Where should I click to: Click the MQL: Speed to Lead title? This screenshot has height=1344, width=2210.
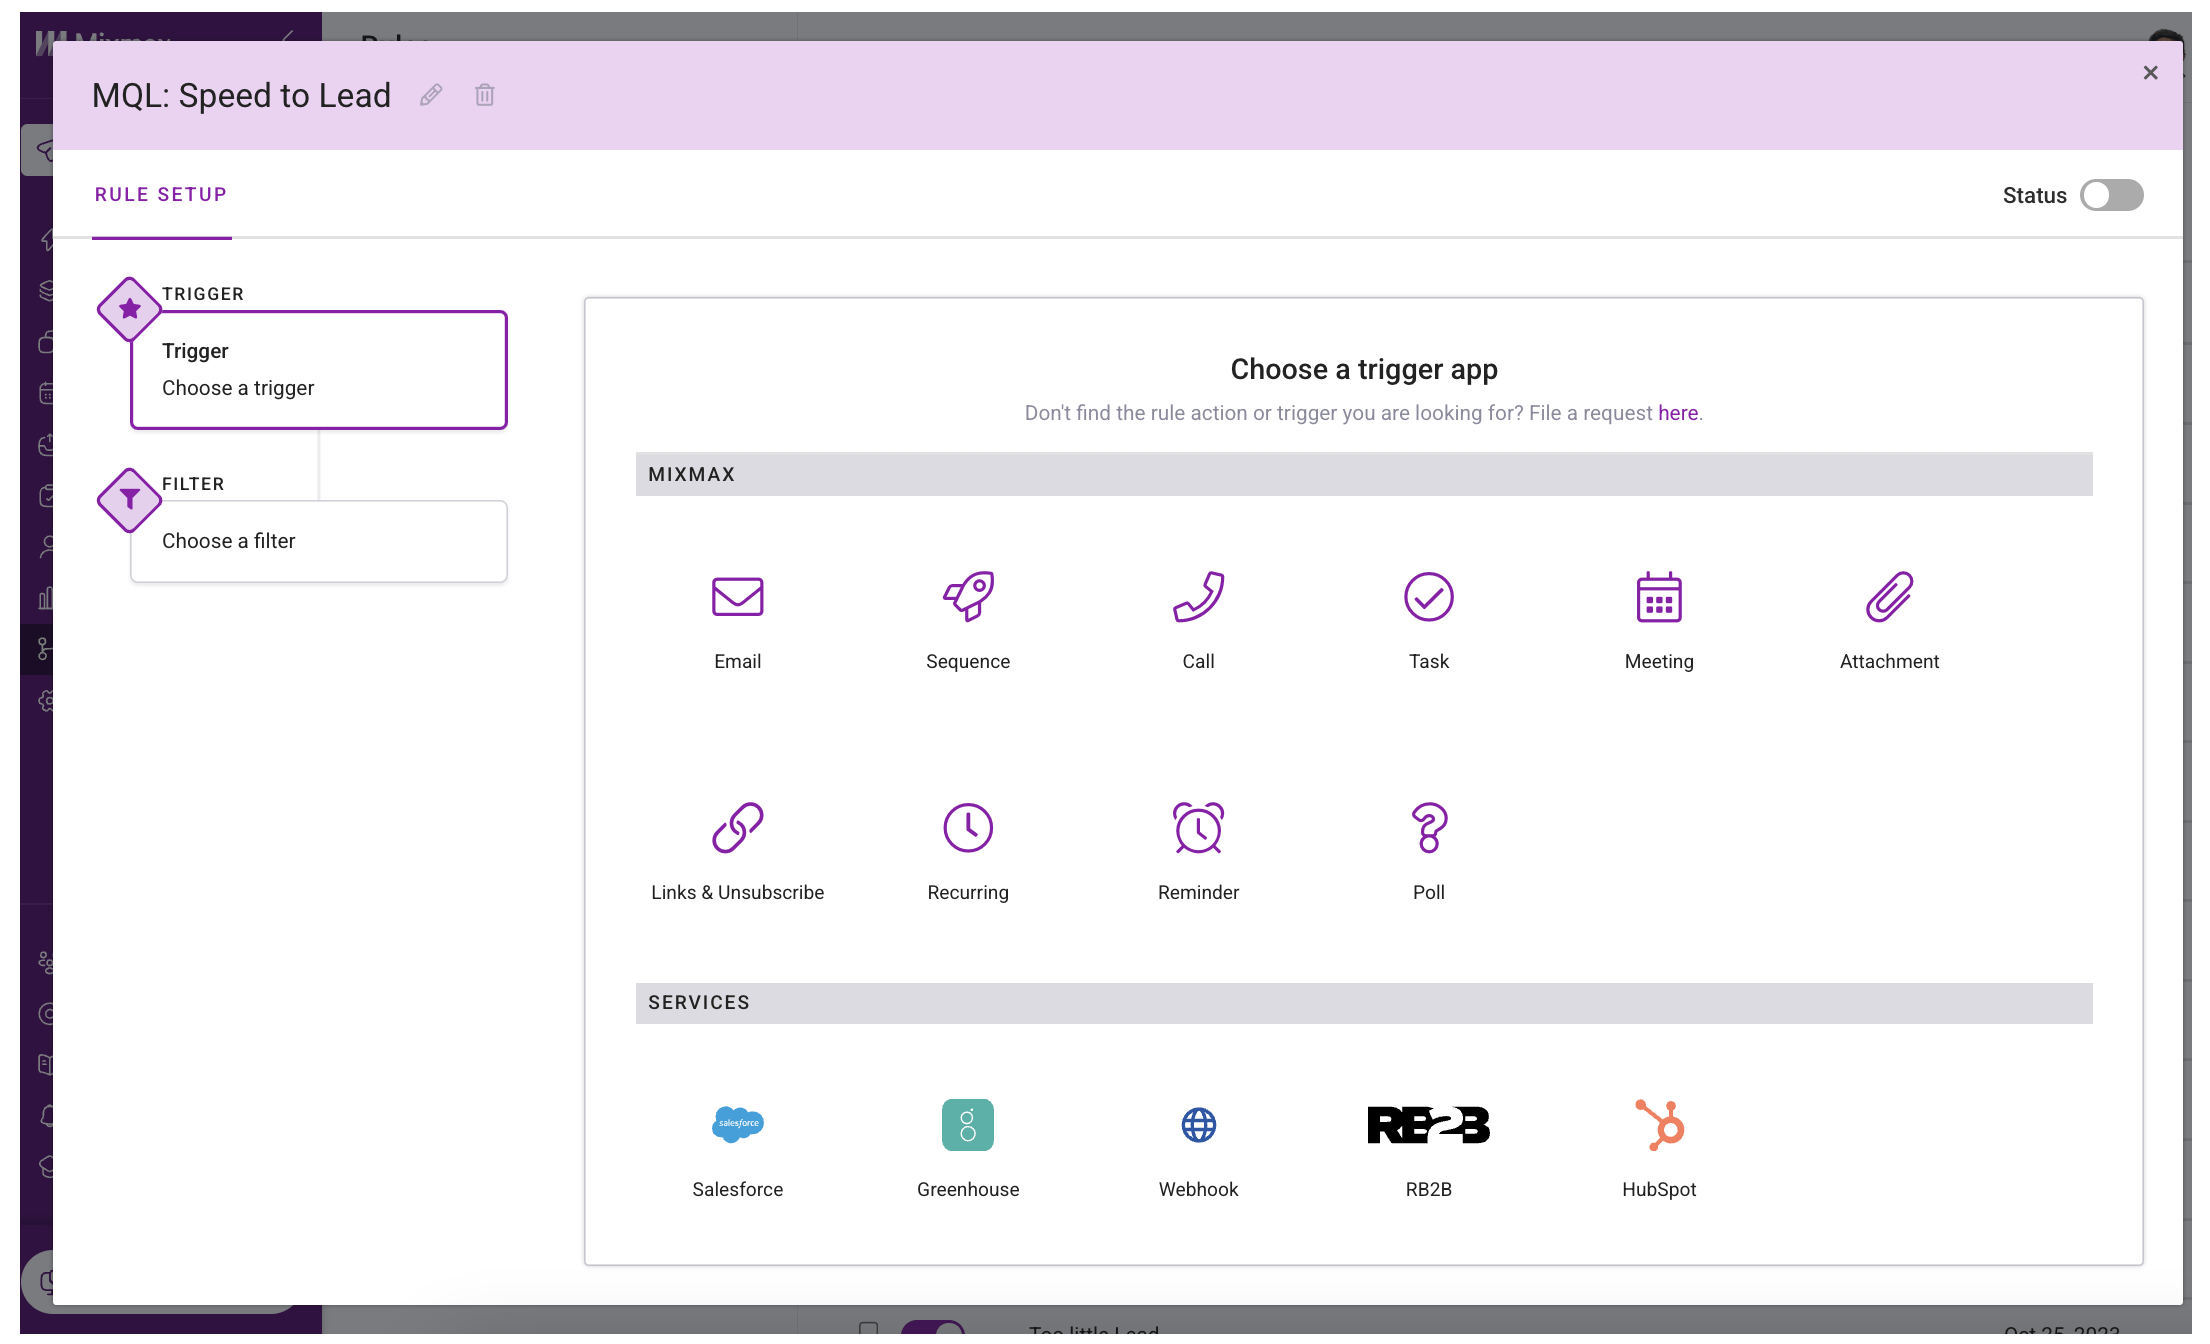coord(241,95)
